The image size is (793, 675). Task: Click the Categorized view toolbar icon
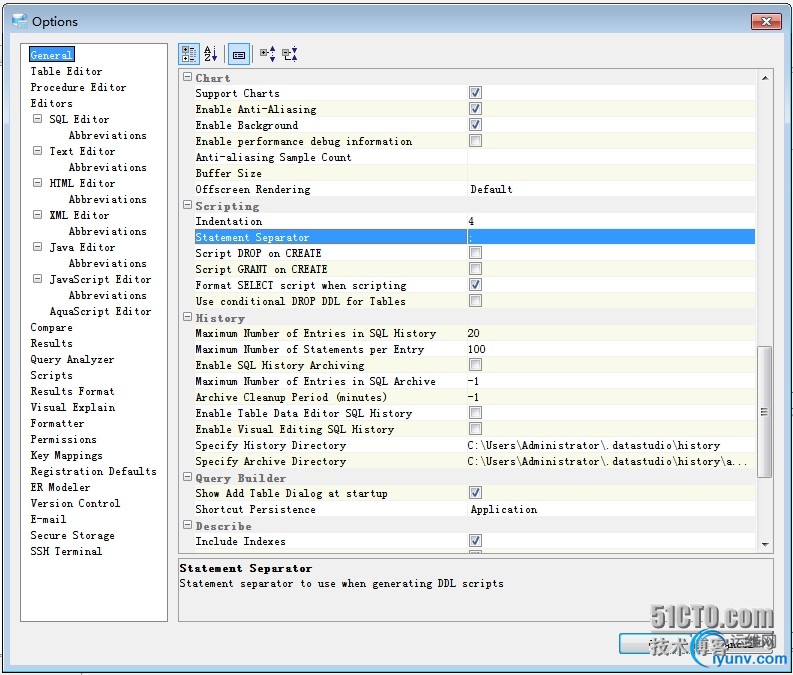(x=189, y=54)
